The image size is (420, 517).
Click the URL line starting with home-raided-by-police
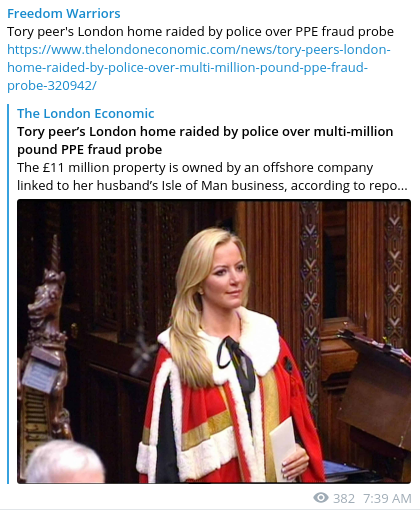click(187, 68)
